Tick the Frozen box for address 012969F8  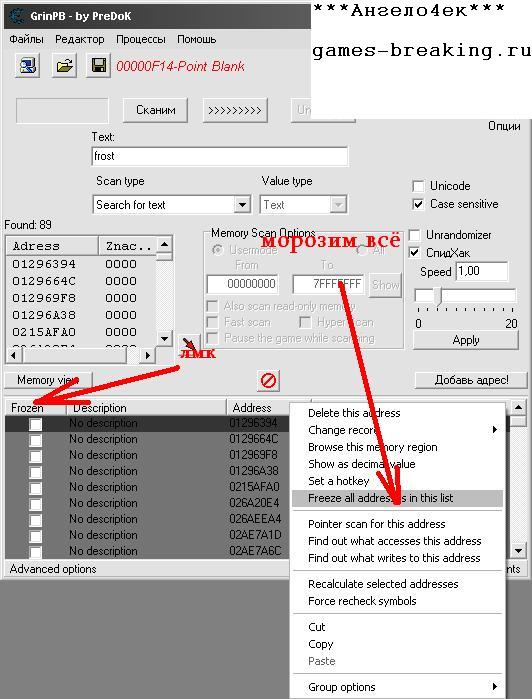[35, 456]
